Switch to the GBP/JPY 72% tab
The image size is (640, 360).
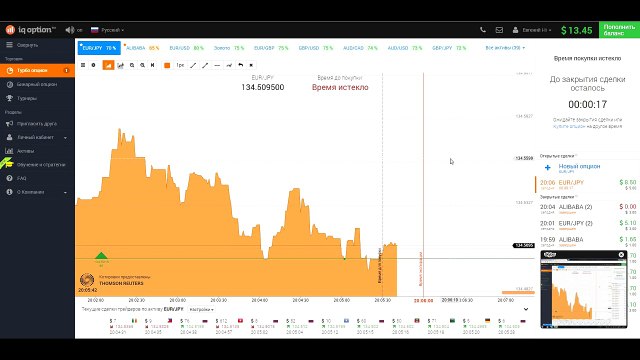pos(449,48)
